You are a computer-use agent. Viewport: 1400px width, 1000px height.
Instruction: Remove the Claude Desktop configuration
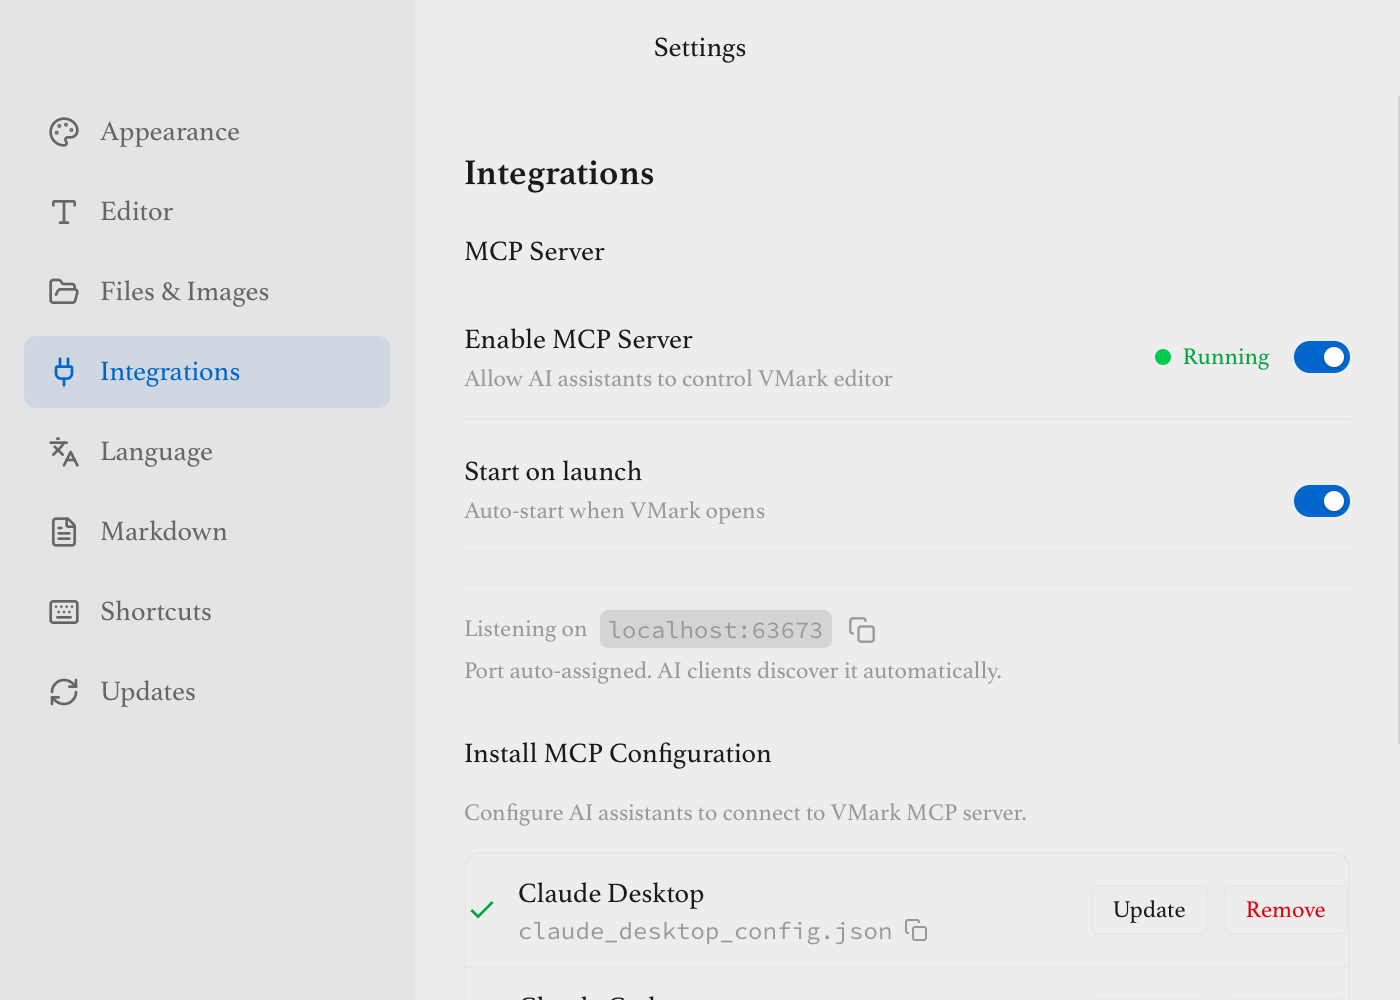click(1285, 910)
